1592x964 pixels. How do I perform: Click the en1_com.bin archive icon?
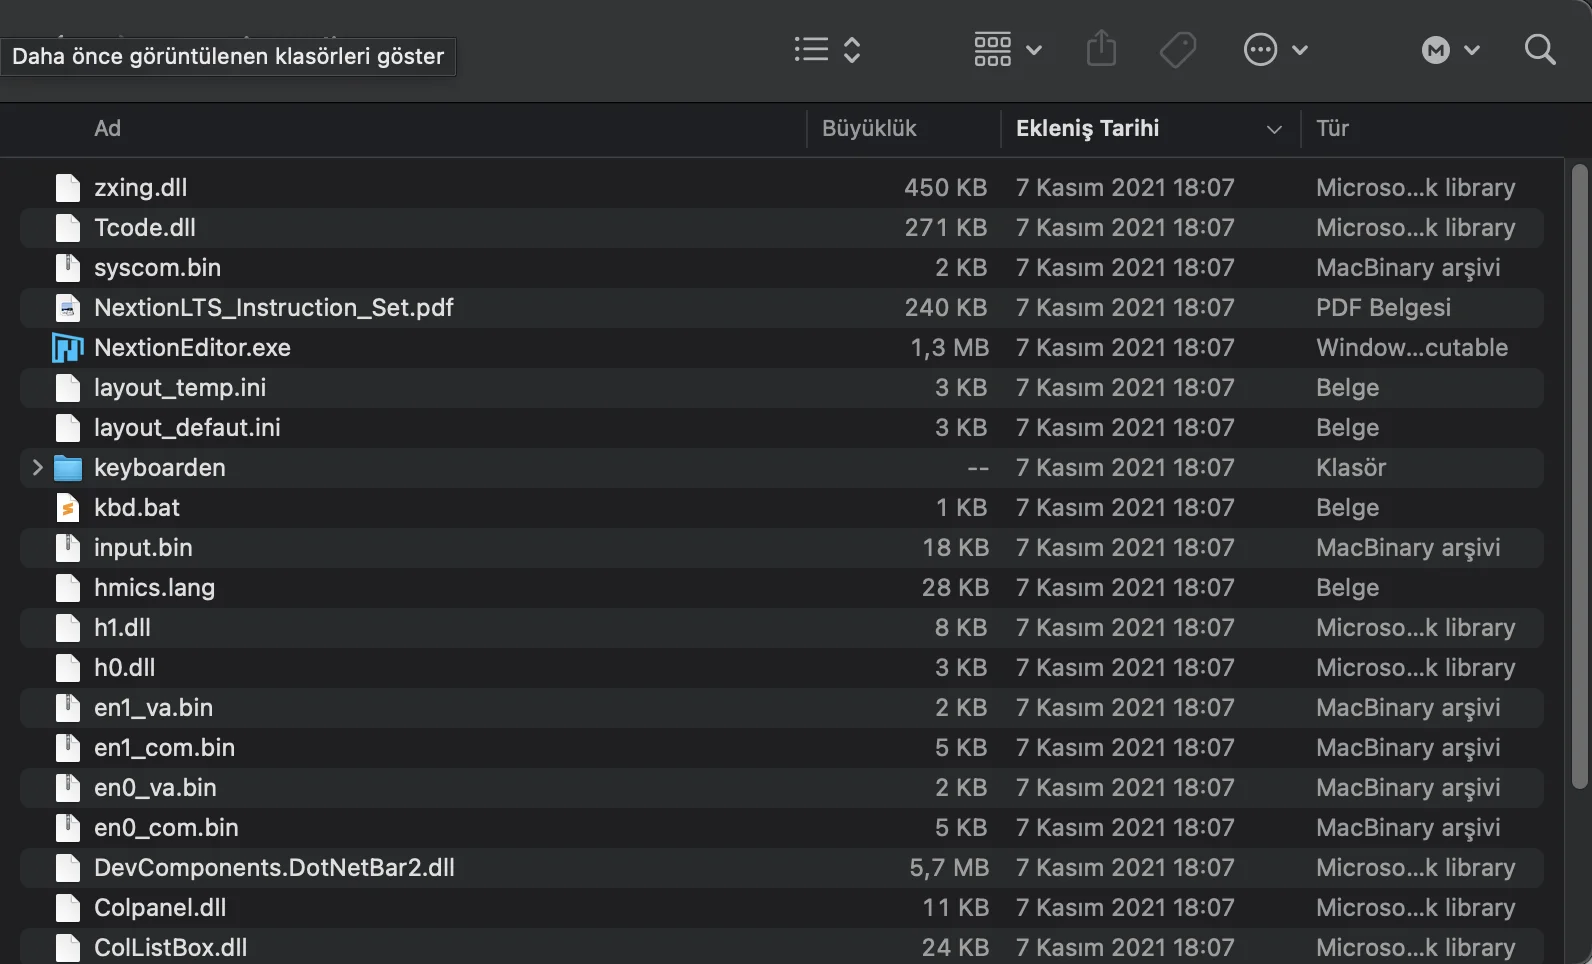[x=67, y=747]
